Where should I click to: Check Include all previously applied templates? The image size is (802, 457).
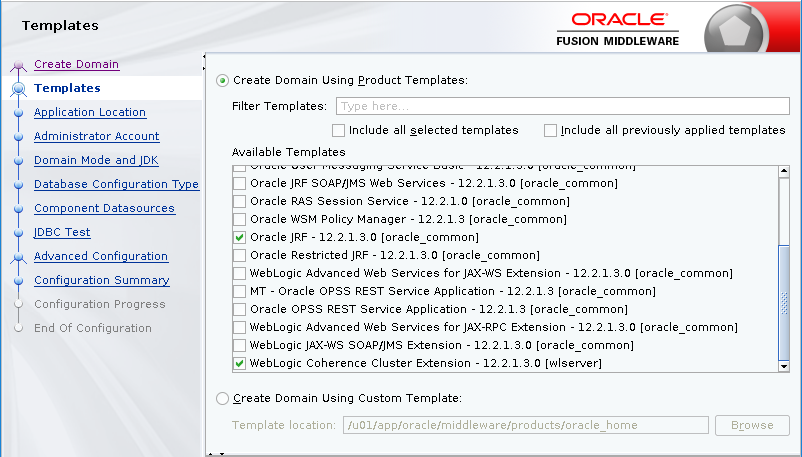[550, 130]
